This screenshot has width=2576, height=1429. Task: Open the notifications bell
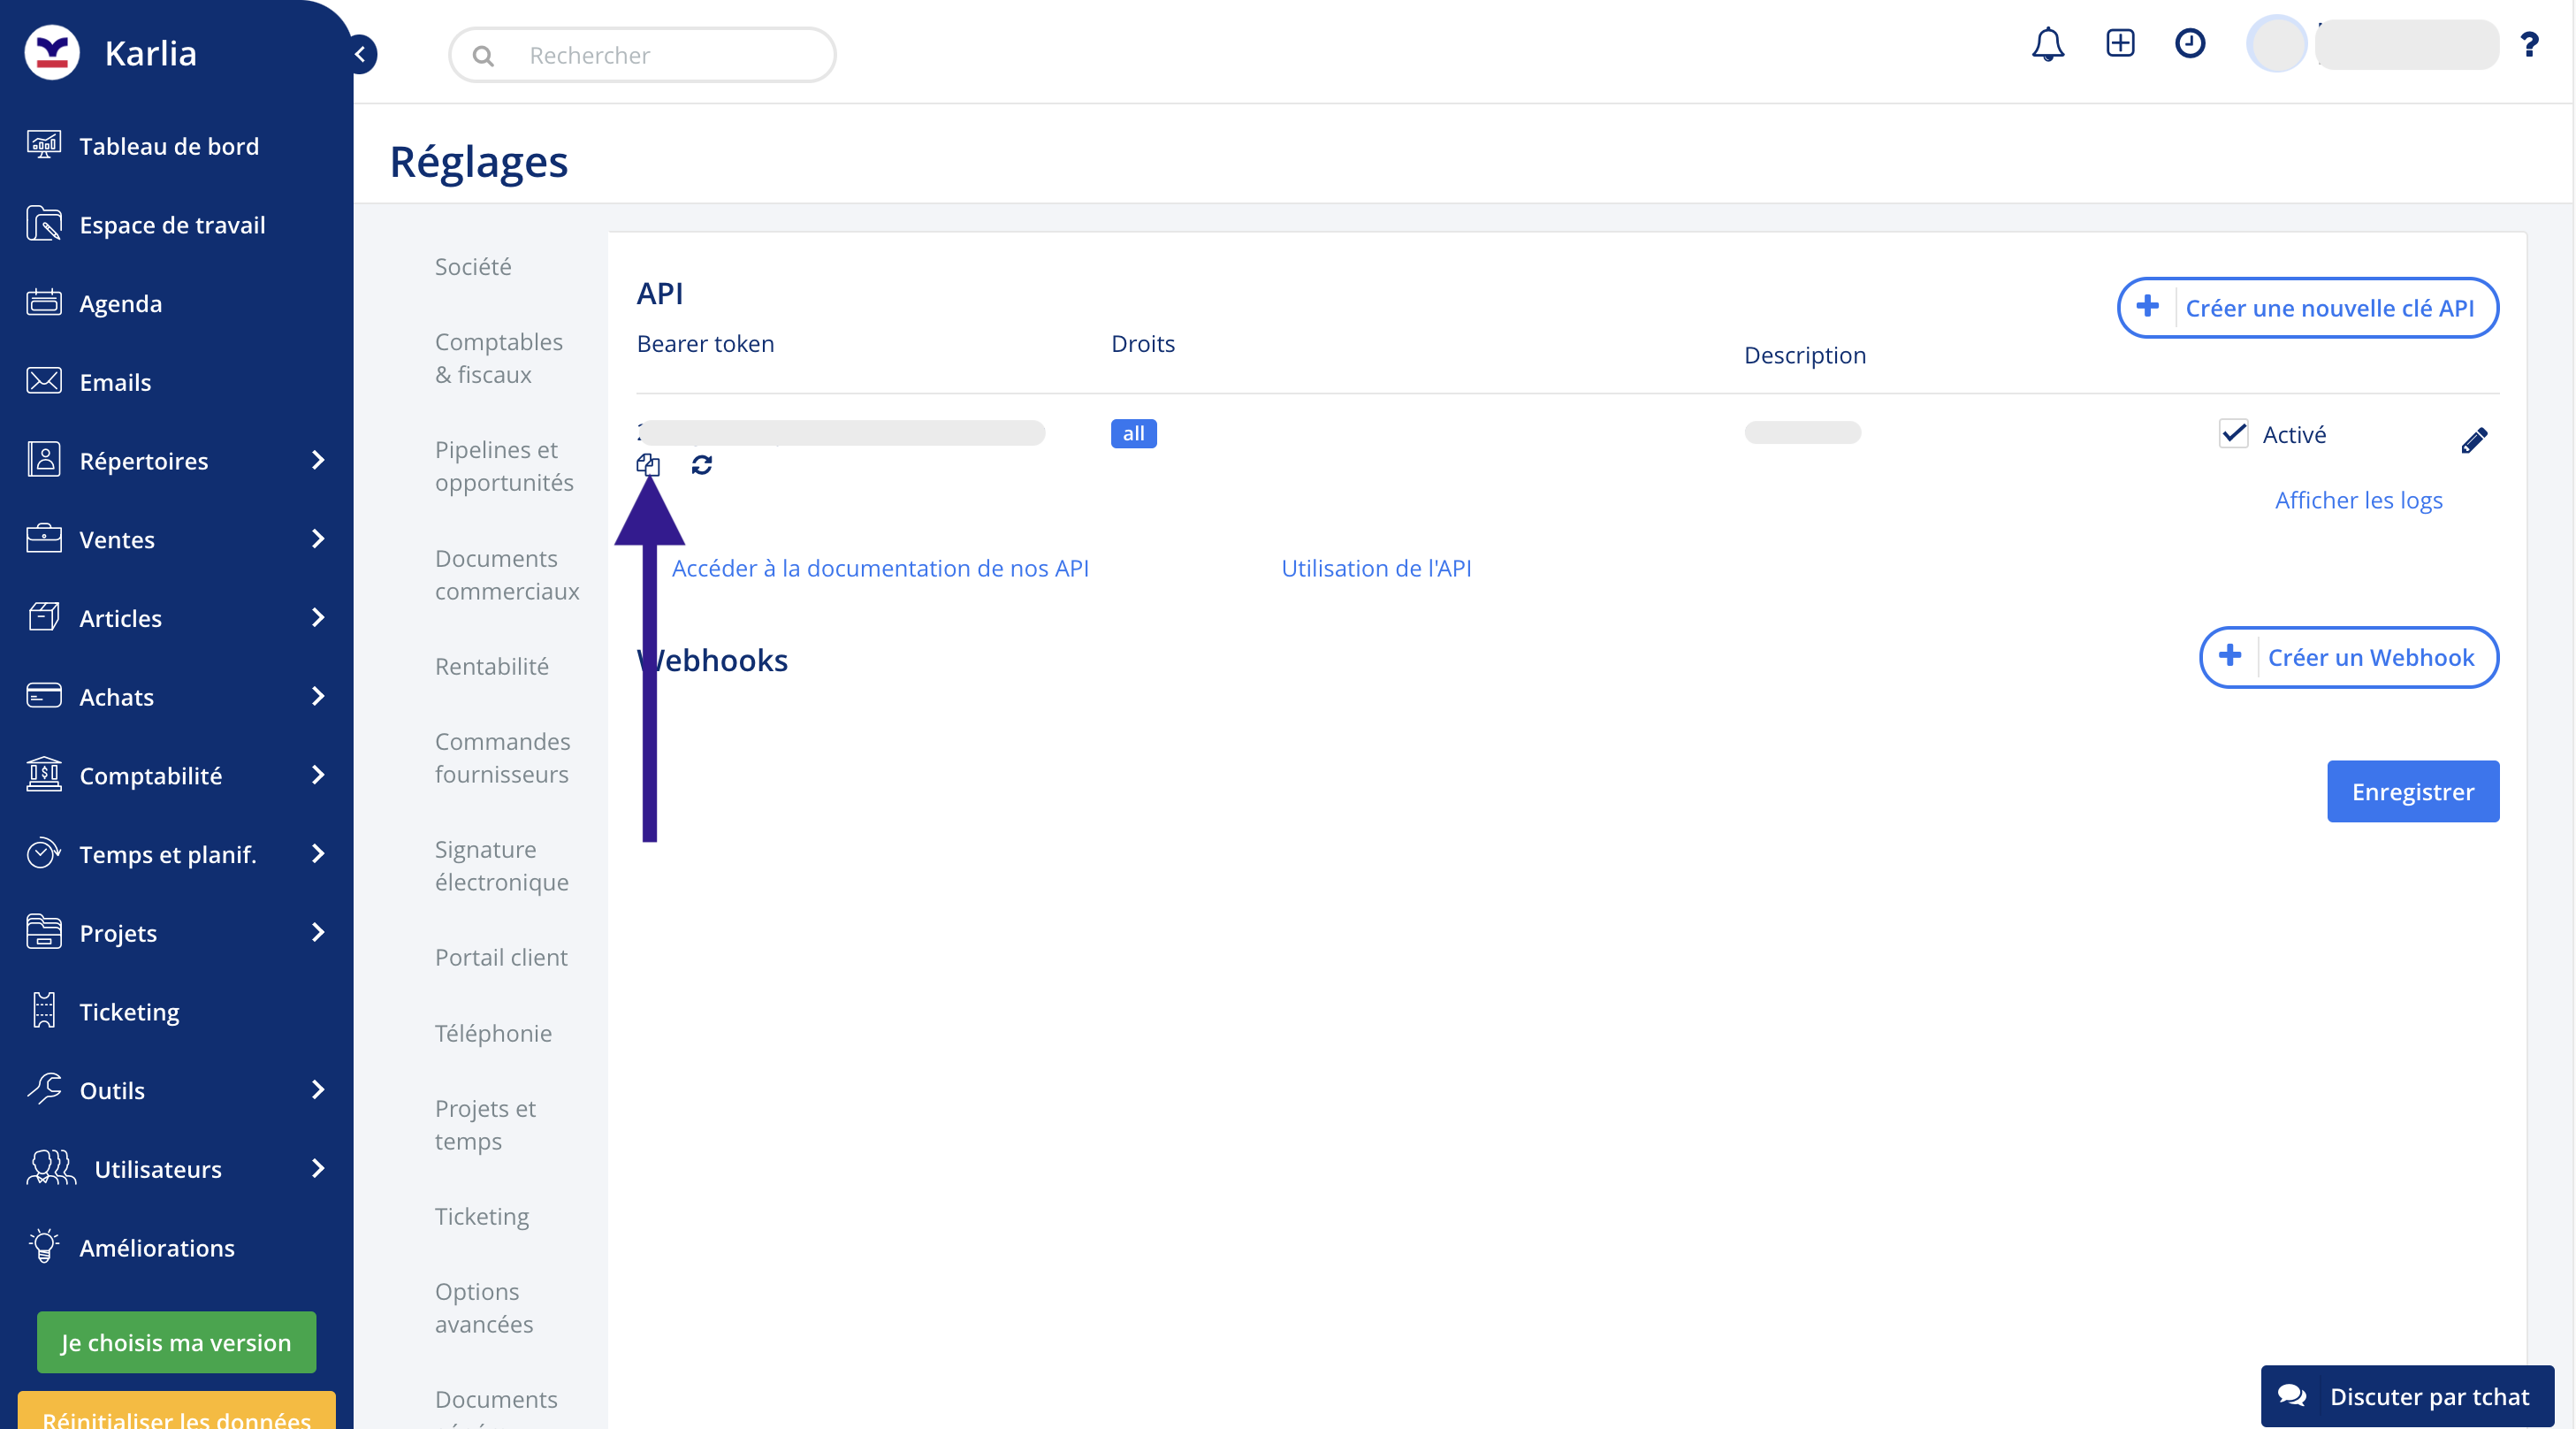coord(2047,44)
